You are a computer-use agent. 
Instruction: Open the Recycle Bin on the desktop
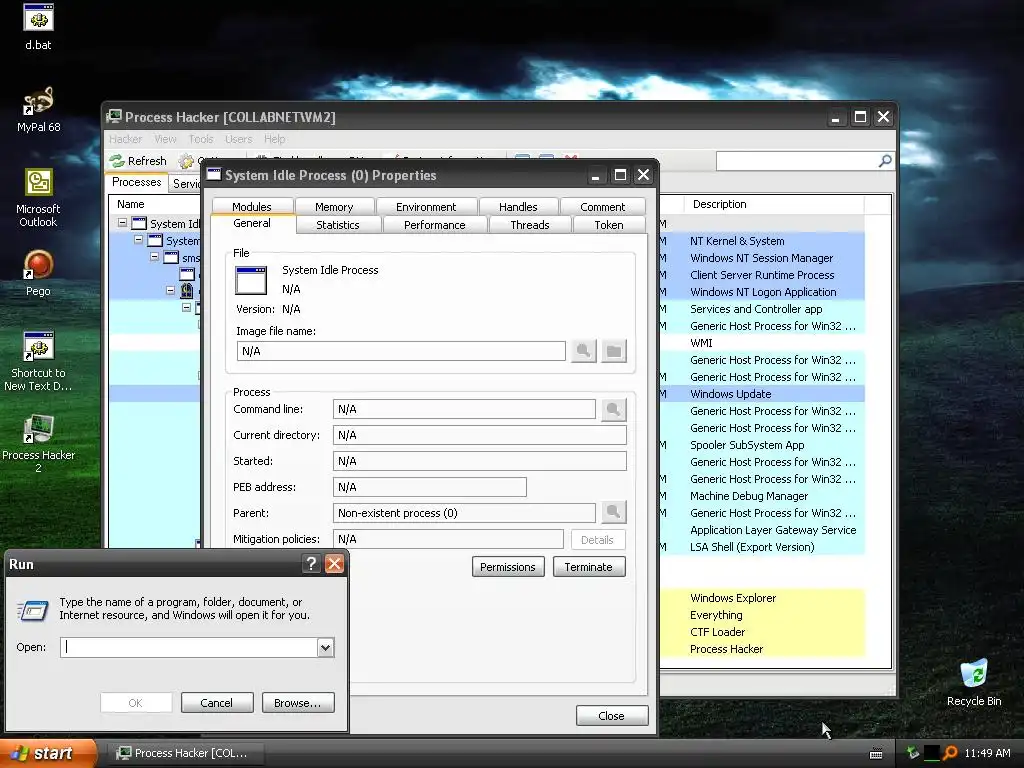point(974,682)
